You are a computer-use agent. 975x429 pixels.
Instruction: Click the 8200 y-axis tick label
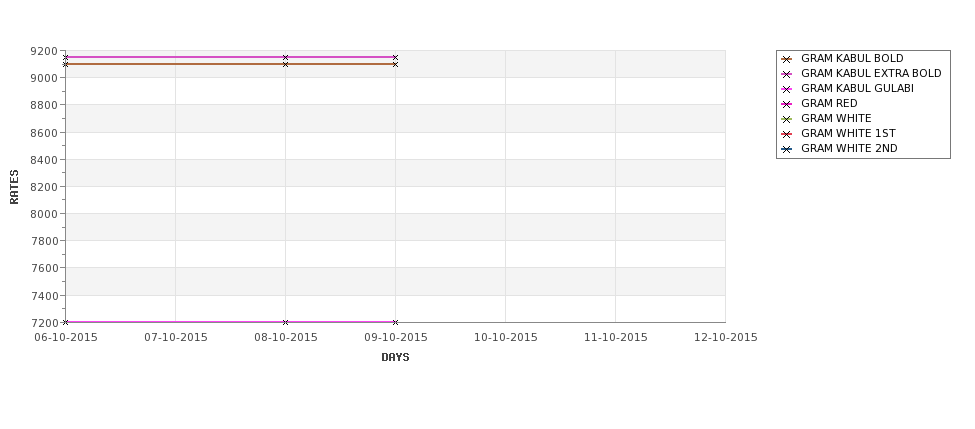click(44, 187)
